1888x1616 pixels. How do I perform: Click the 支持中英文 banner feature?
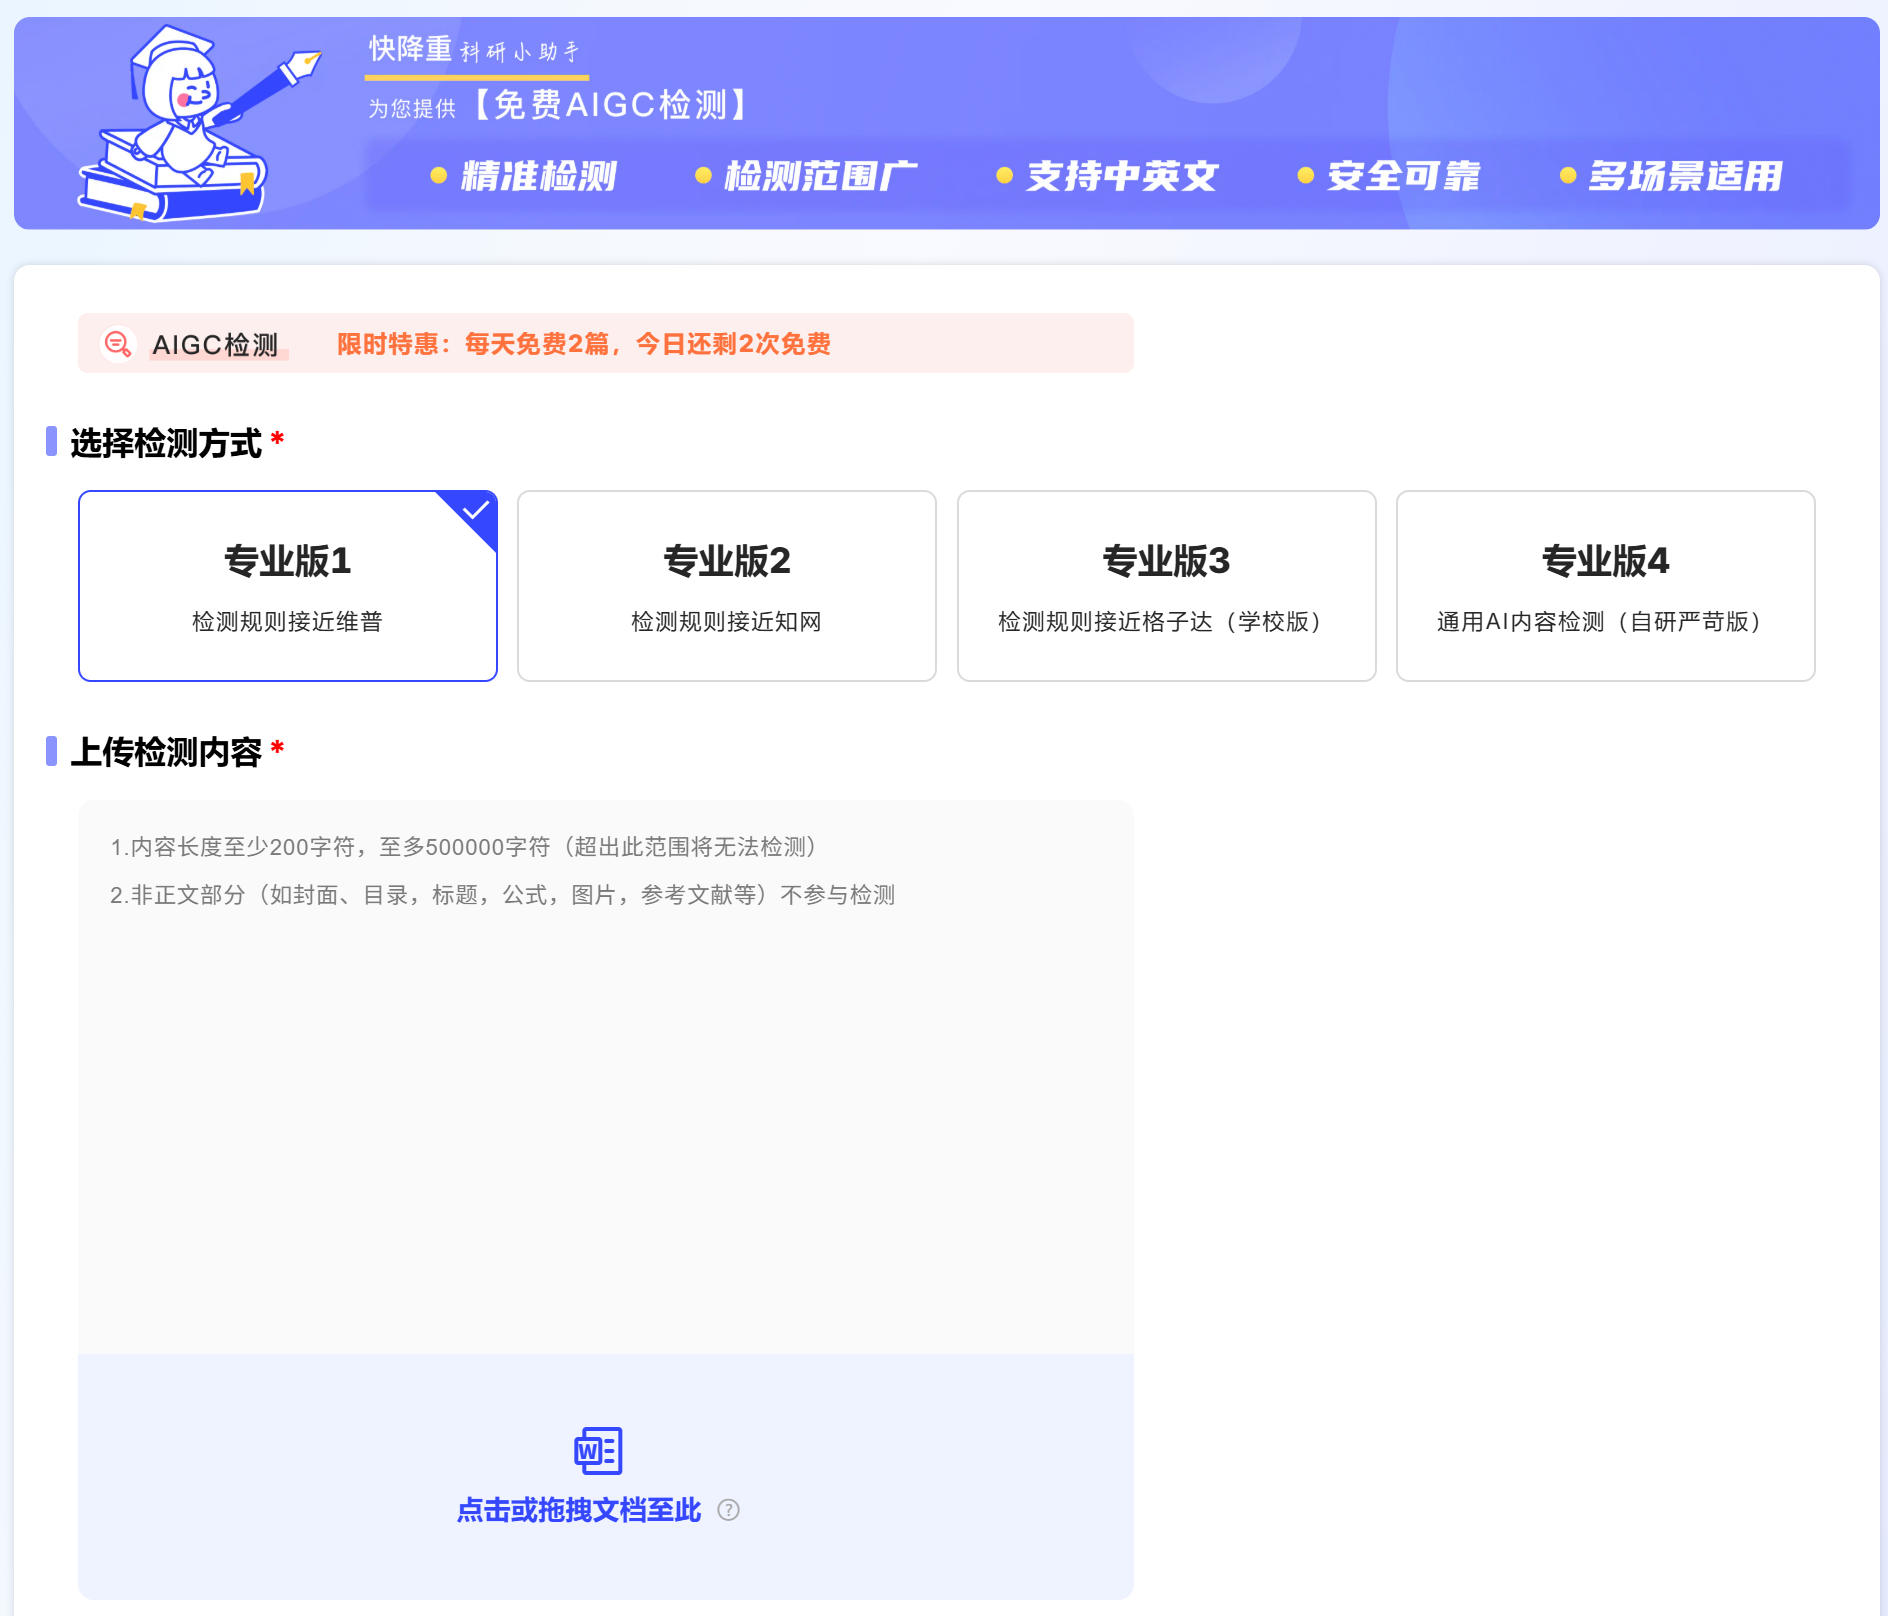tap(1122, 176)
